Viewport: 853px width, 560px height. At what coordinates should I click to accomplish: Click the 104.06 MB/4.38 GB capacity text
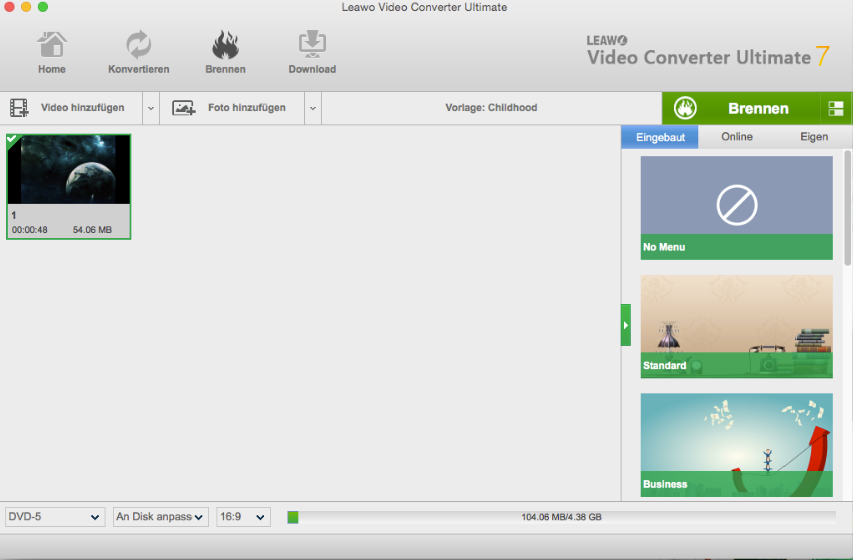(561, 517)
